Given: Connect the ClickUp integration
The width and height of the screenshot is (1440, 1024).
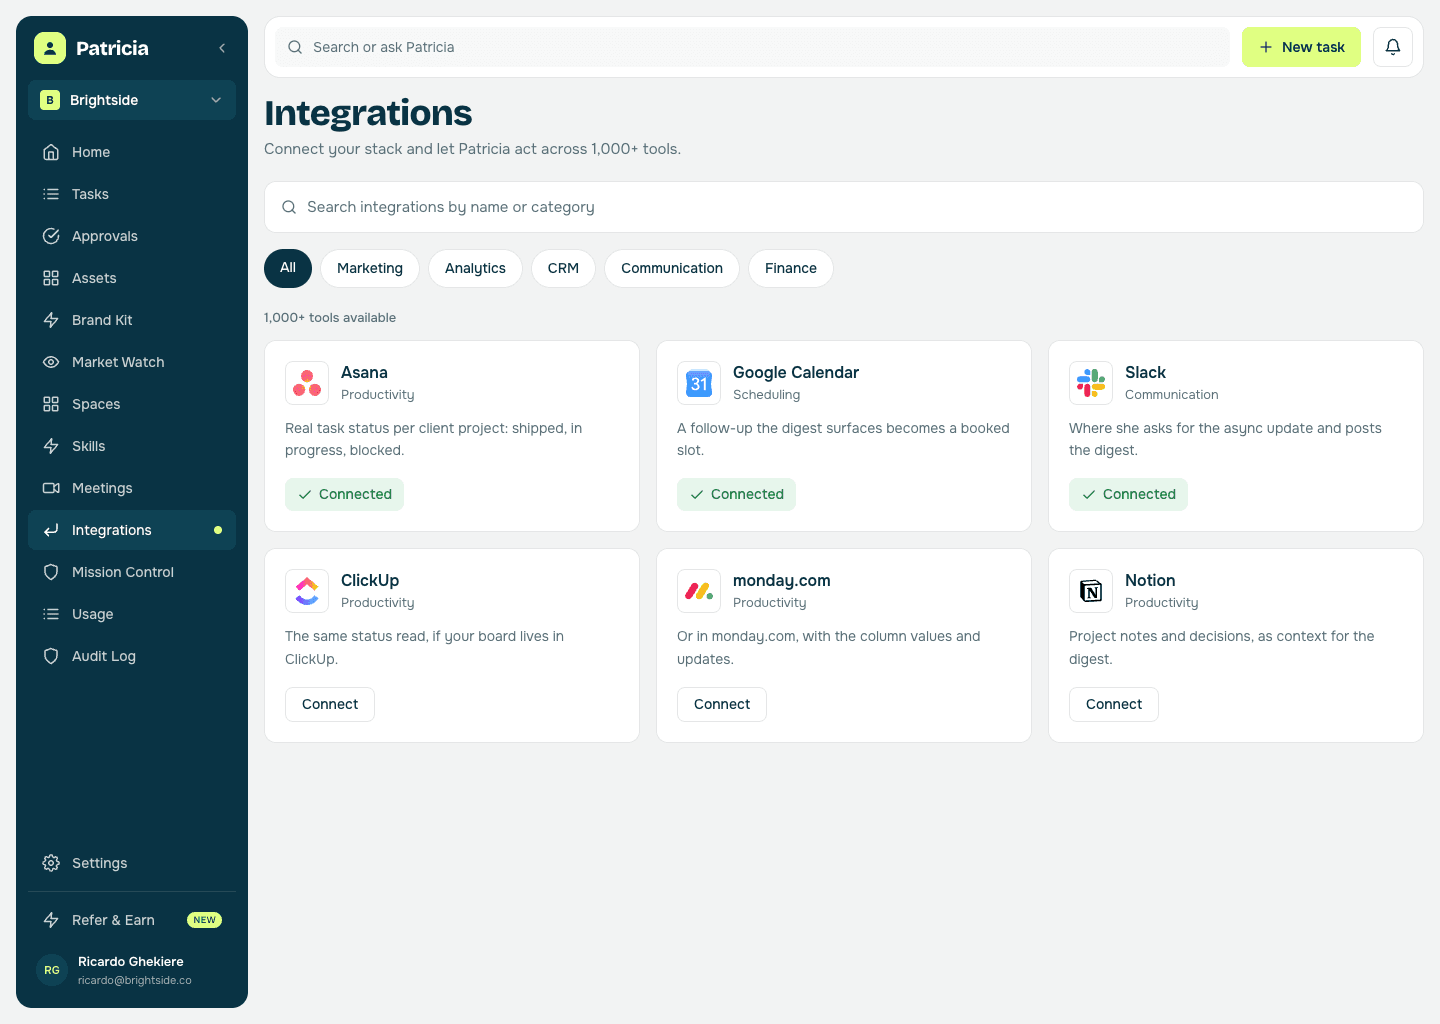Looking at the screenshot, I should tap(330, 704).
